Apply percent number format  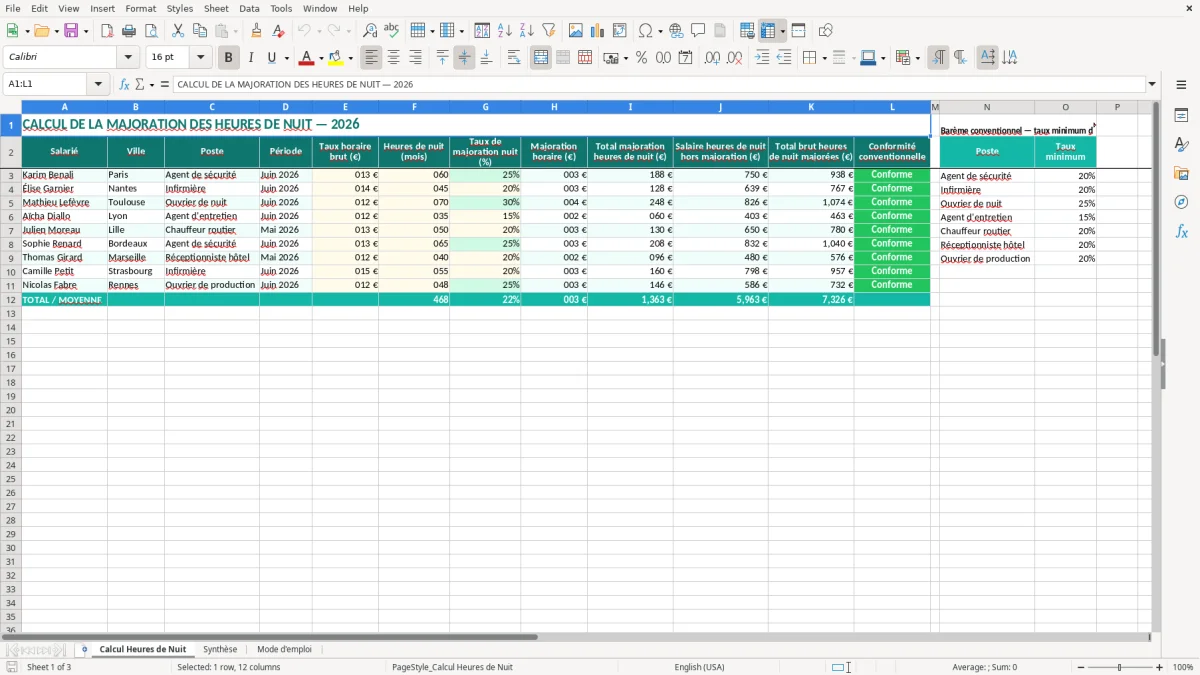641,58
